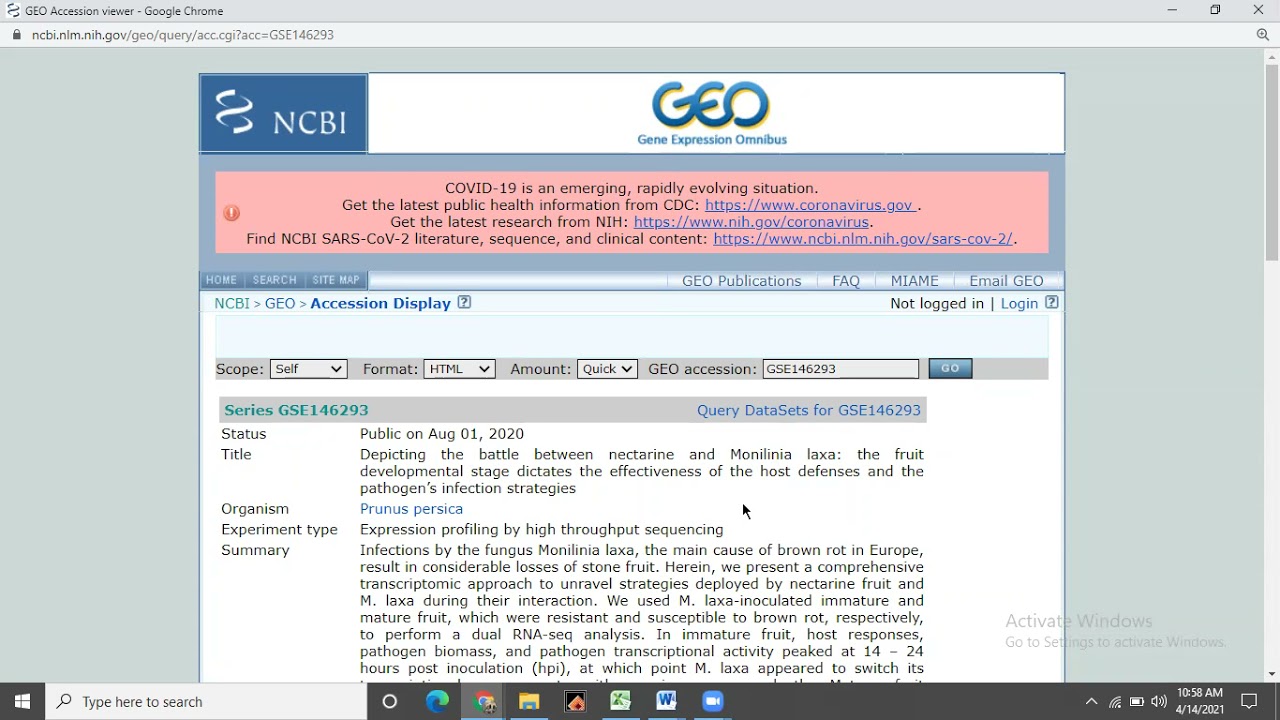This screenshot has height=720, width=1280.
Task: Click the network Wi-Fi tray icon
Action: point(1115,702)
